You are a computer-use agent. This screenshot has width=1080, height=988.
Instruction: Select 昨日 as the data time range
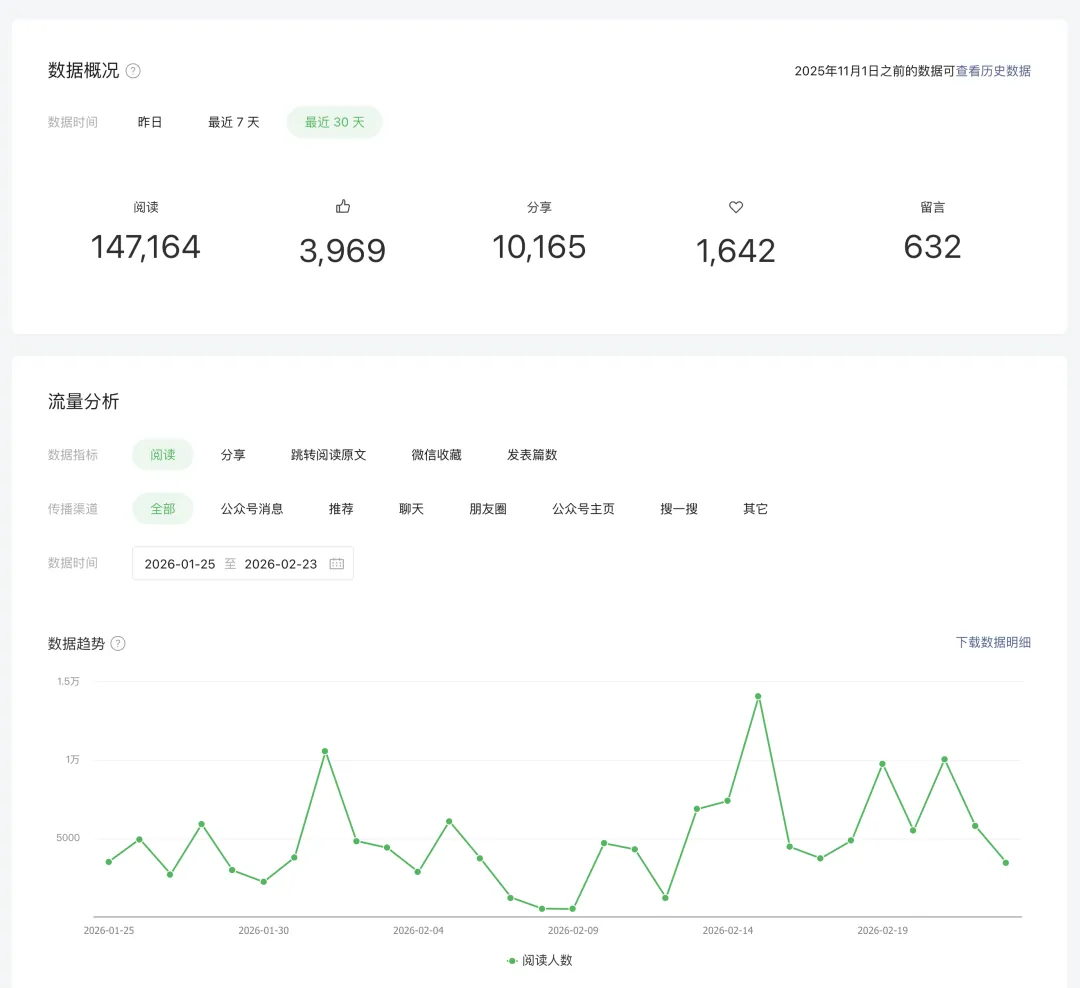150,121
